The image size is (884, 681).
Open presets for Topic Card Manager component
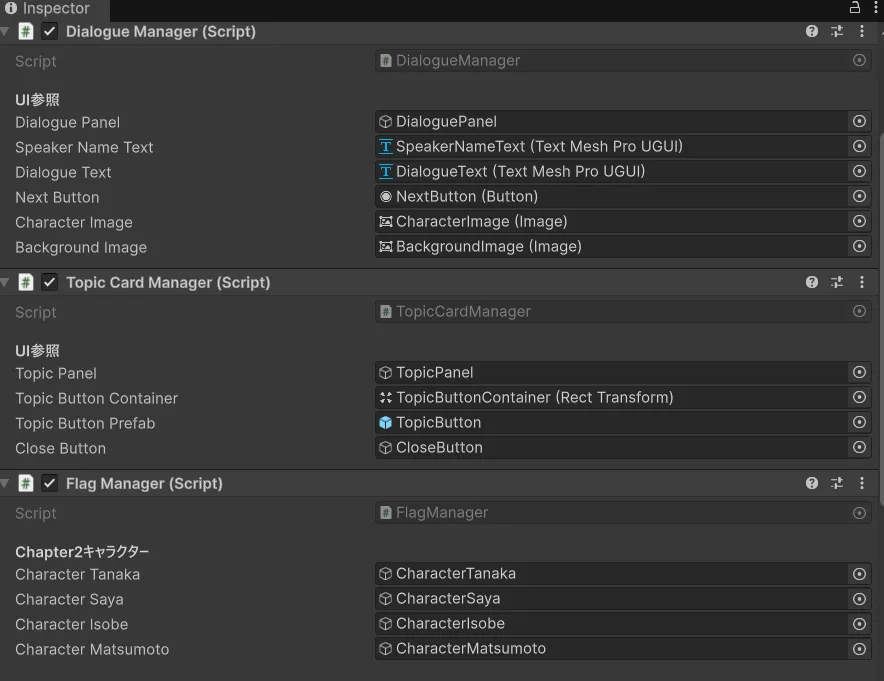click(837, 282)
